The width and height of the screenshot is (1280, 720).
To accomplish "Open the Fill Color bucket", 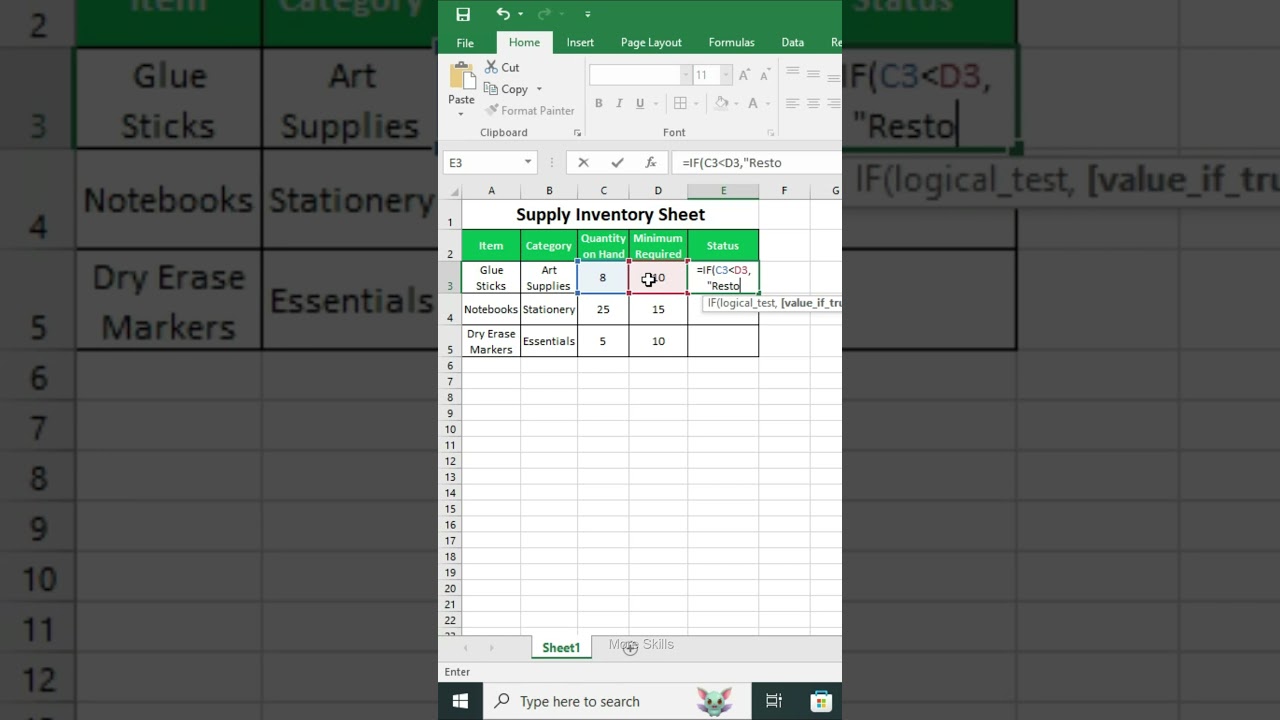I will (721, 103).
